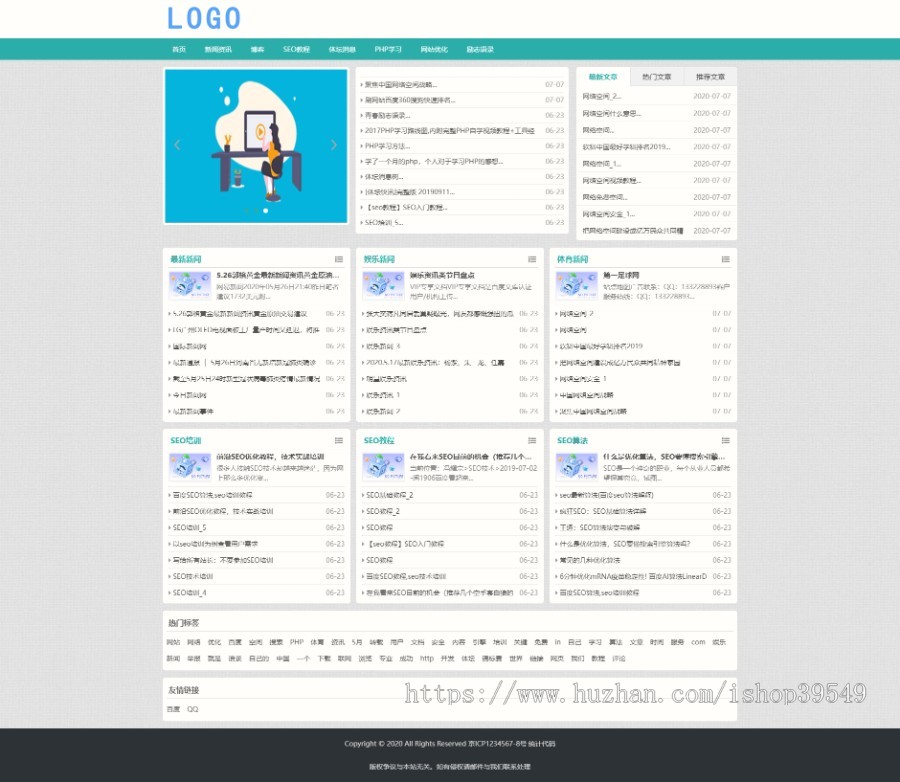Select the com tag in 热门标签
Viewport: 900px width, 782px height.
pyautogui.click(x=698, y=642)
